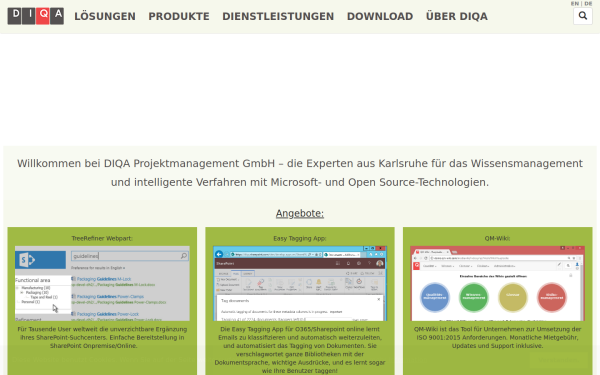600x375 pixels.
Task: Open the Easy Tagging App screenshot
Action: pyautogui.click(x=300, y=283)
